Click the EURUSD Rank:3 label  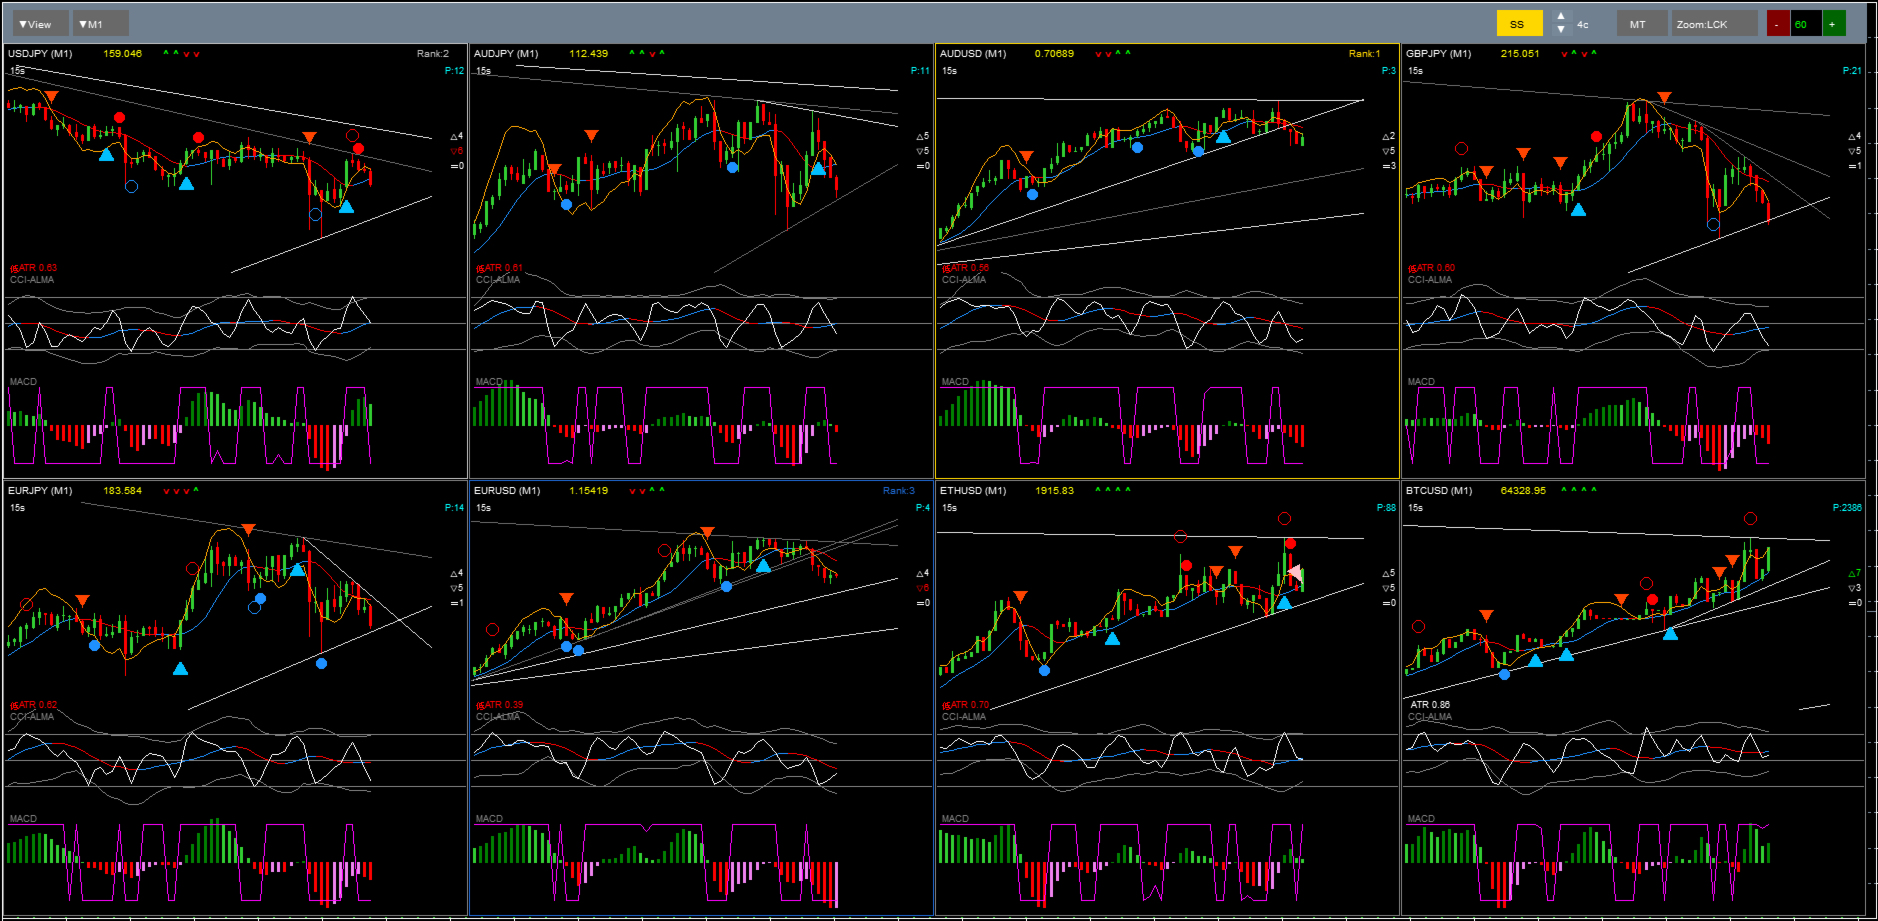[898, 491]
